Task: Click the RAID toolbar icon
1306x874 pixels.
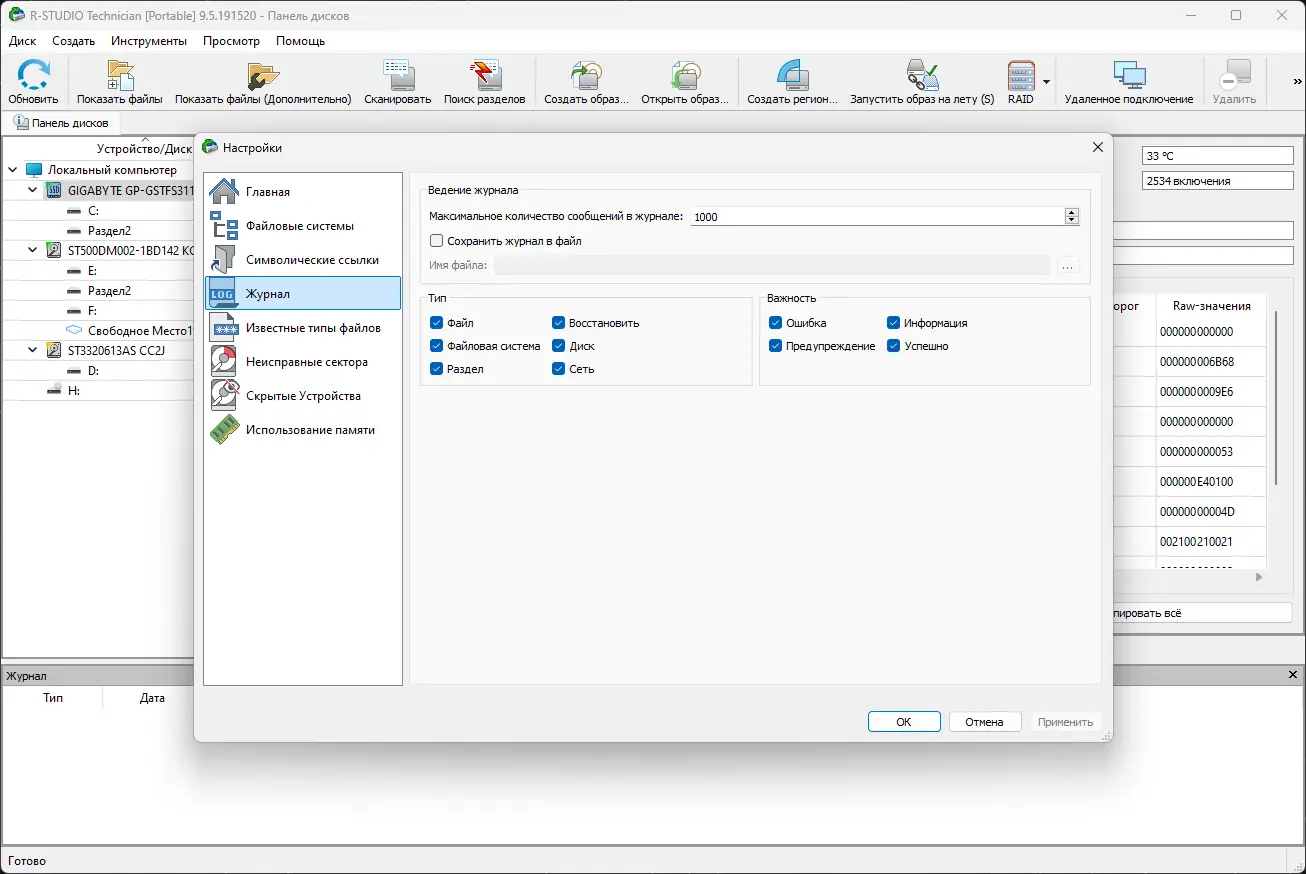Action: [1021, 82]
